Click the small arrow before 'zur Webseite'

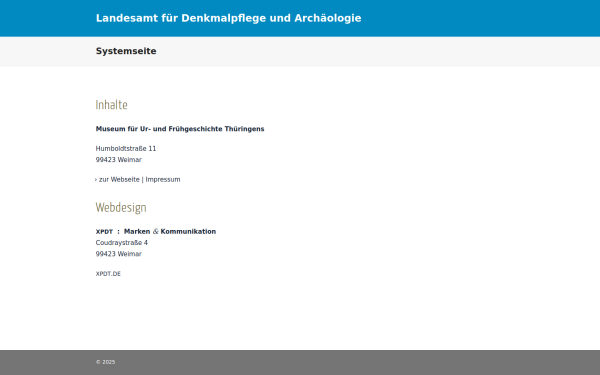pos(96,179)
